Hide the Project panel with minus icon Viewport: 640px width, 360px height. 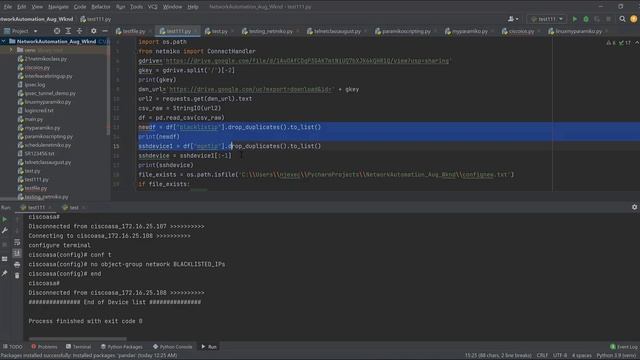(105, 31)
